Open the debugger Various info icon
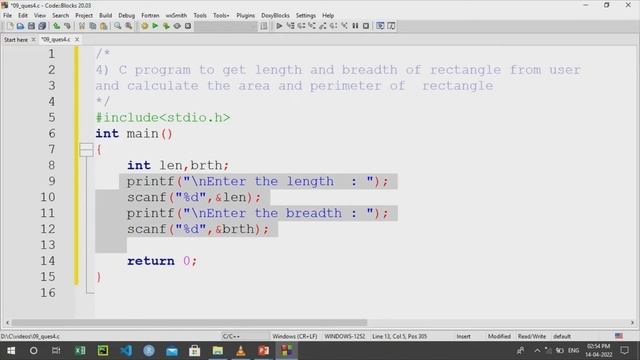Image resolution: width=640 pixels, height=360 pixels. tap(391, 26)
